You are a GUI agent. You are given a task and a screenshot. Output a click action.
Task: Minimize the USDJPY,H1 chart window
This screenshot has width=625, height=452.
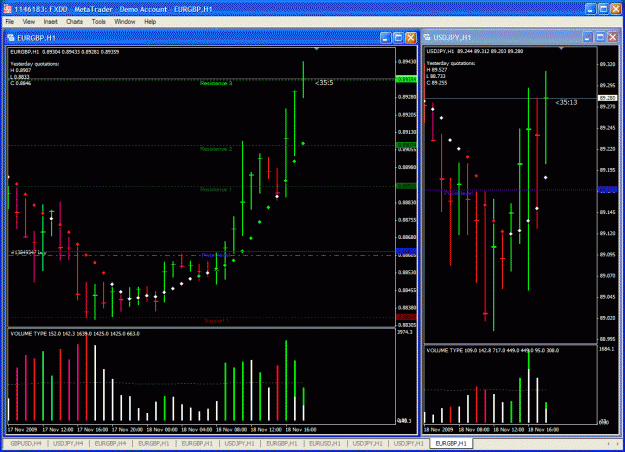(x=587, y=37)
